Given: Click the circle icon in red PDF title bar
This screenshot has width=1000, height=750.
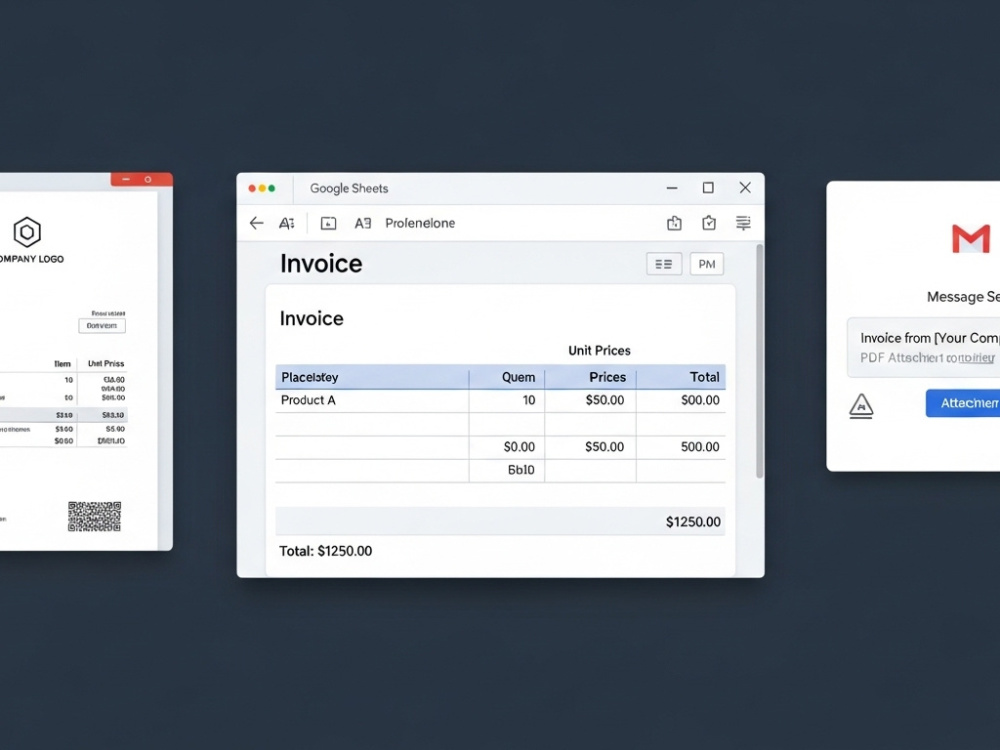Looking at the screenshot, I should [x=148, y=180].
